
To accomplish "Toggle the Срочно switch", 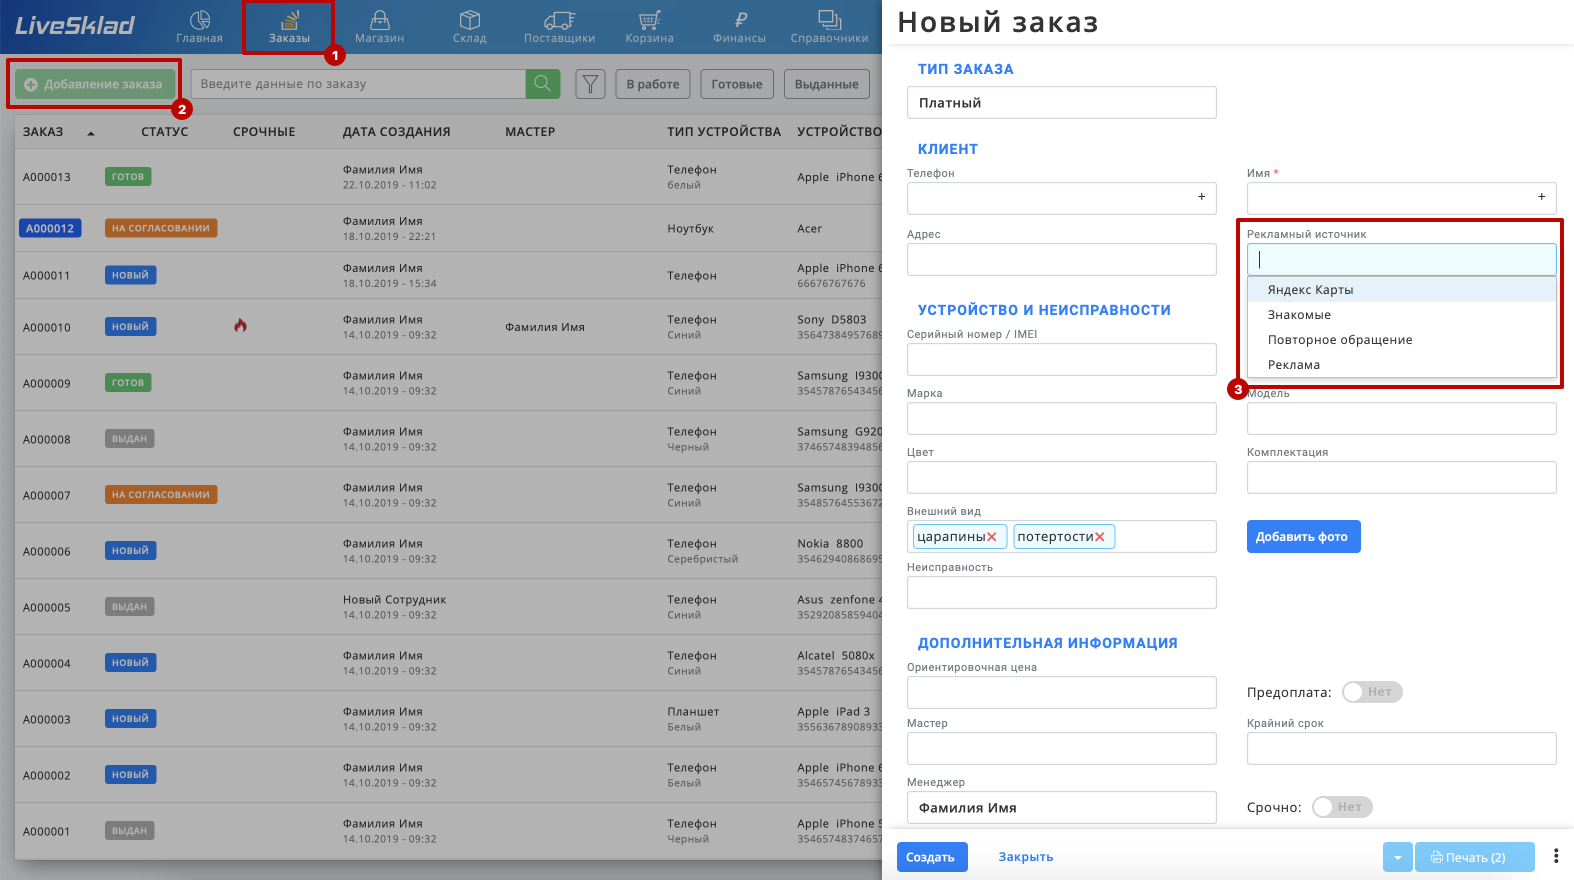I will (x=1342, y=807).
